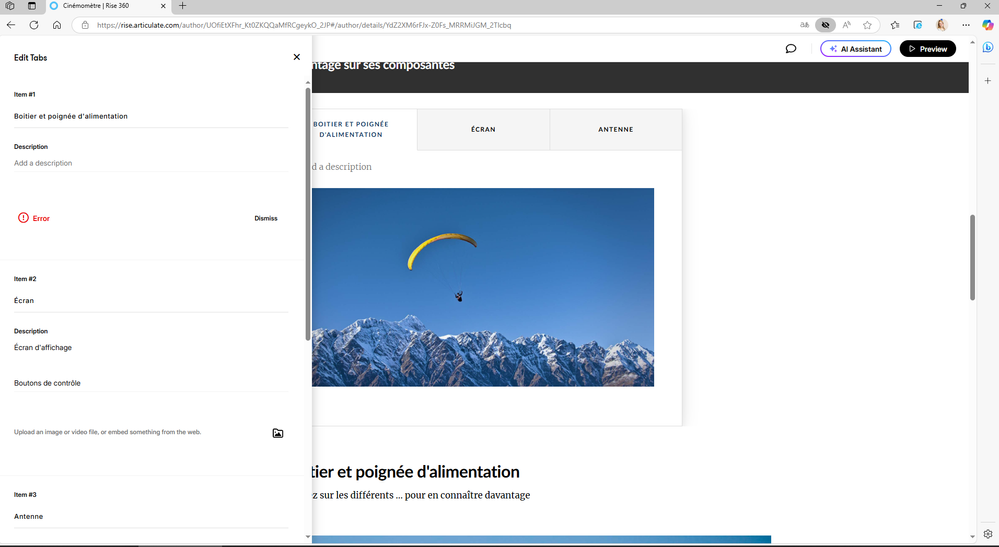
Task: Select the Cinémomètre Rise 360 browser tab
Action: tap(107, 6)
